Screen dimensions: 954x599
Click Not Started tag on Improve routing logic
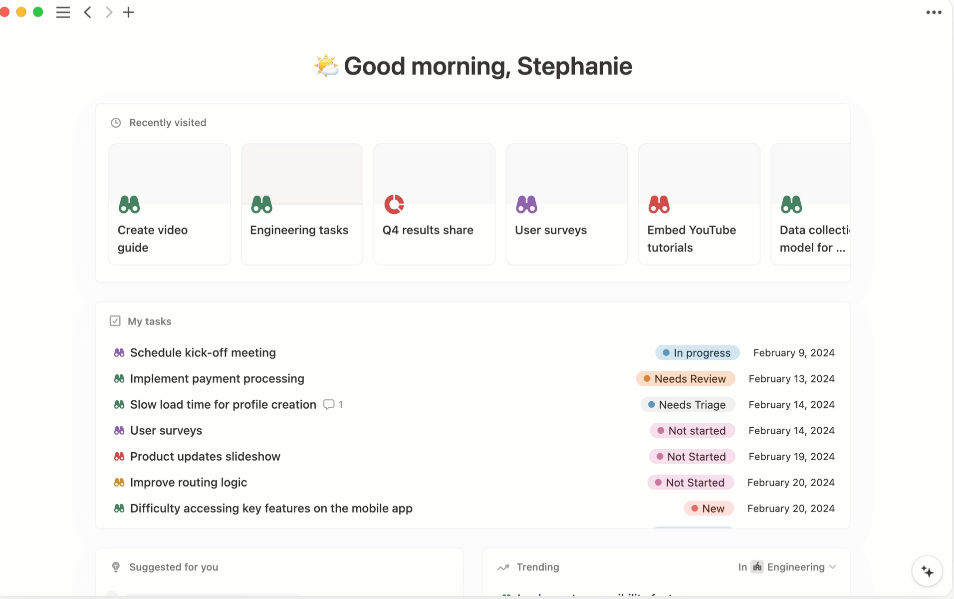coord(691,482)
